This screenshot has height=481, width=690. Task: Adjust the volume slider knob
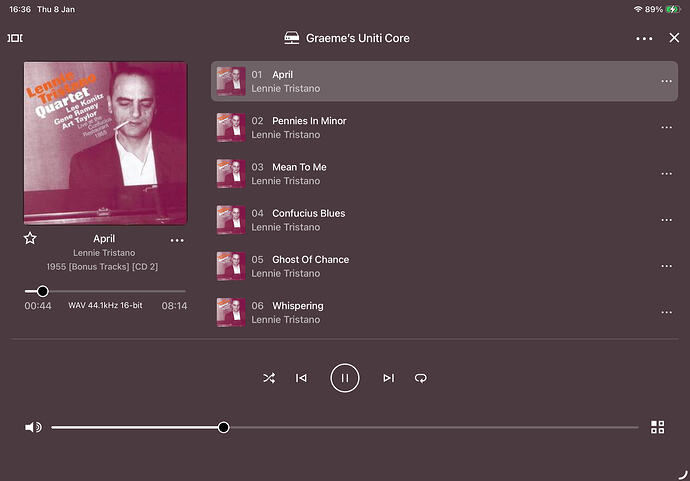point(224,427)
